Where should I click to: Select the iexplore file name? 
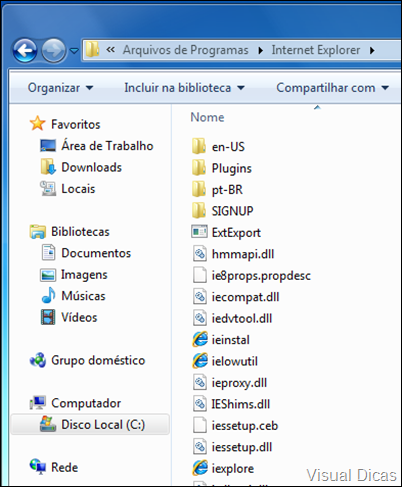tap(233, 469)
